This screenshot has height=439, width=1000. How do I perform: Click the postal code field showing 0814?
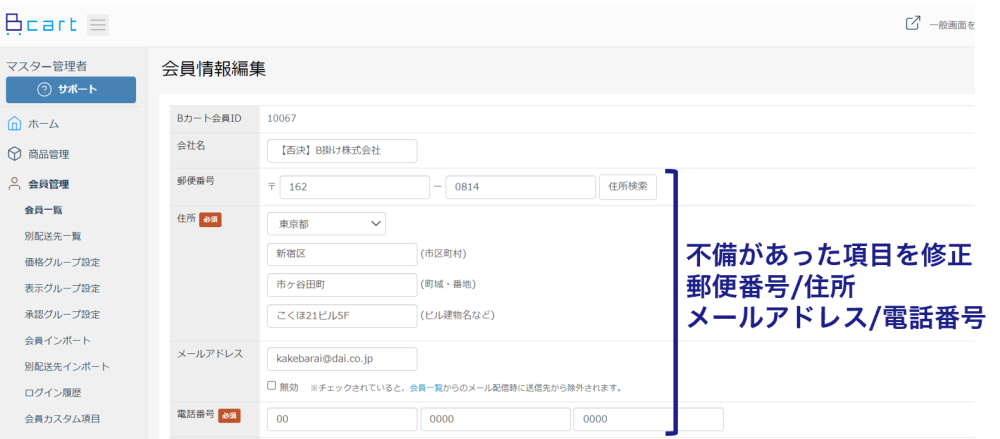pos(520,188)
